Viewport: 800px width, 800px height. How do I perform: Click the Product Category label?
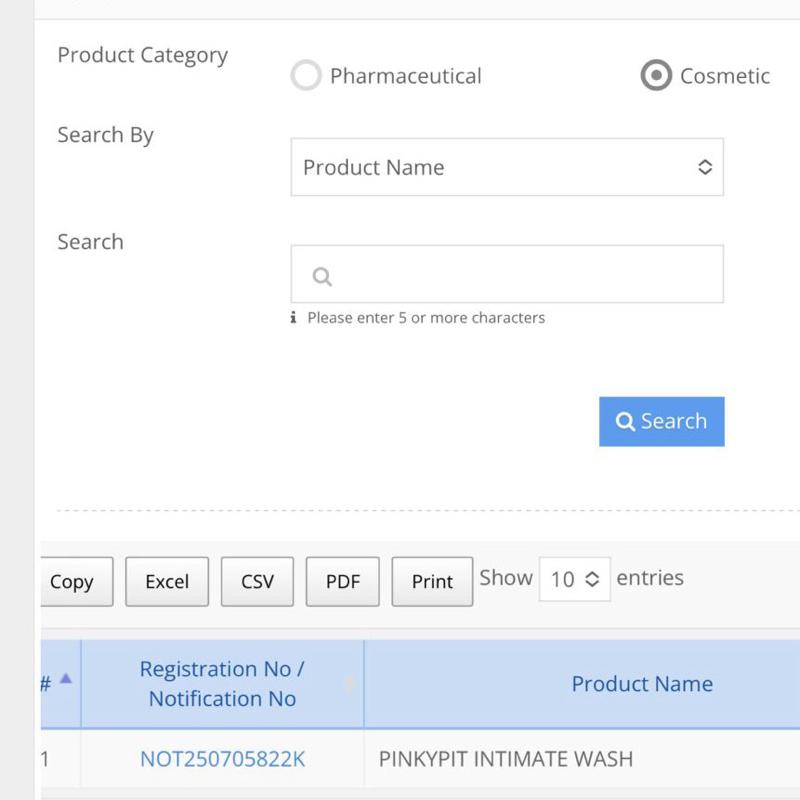143,55
